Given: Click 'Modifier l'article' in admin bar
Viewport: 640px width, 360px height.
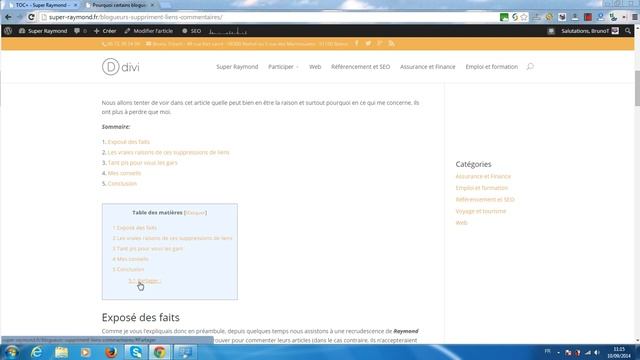Looking at the screenshot, I should click(x=149, y=31).
